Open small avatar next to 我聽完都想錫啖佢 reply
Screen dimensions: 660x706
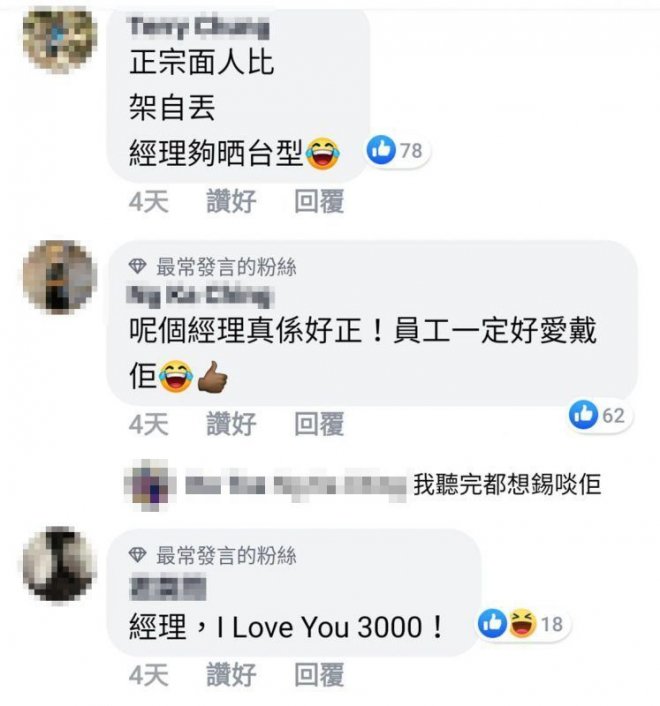152,485
